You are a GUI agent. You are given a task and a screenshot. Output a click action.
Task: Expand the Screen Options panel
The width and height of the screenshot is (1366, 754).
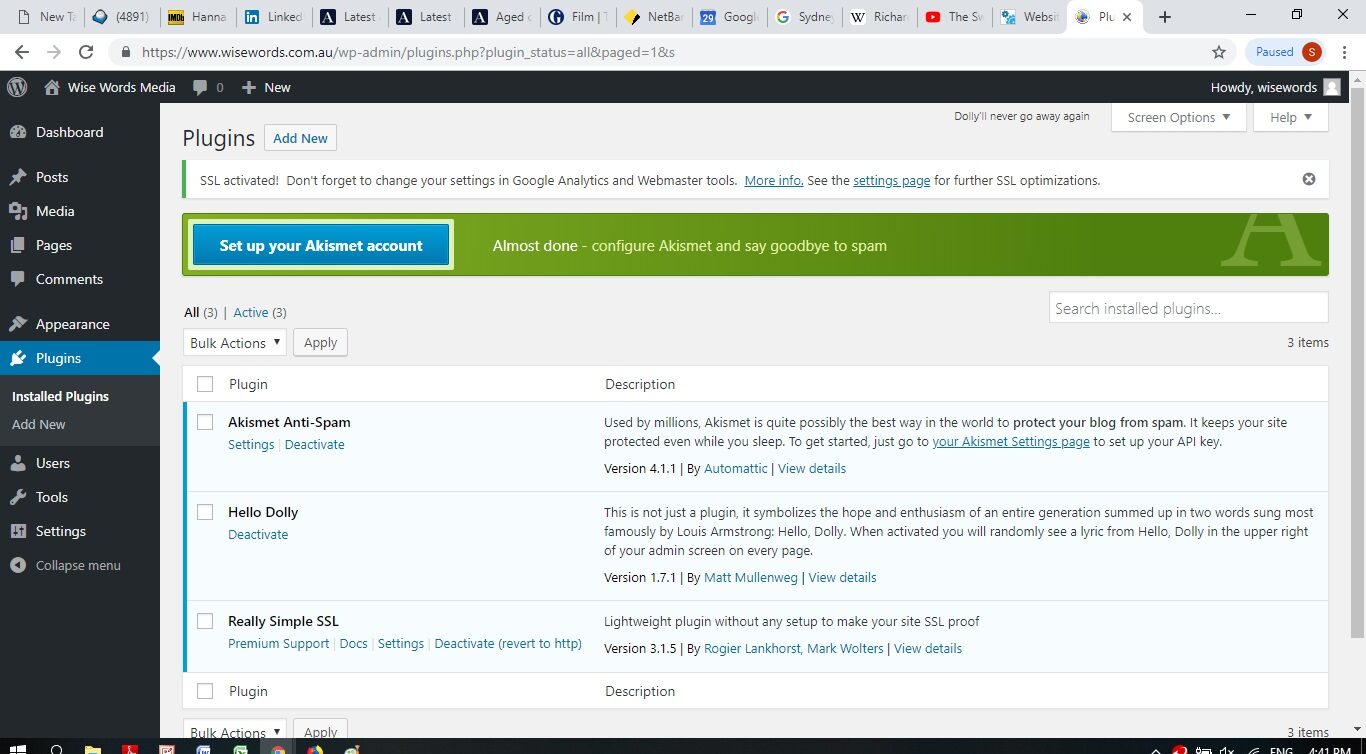coord(1179,117)
